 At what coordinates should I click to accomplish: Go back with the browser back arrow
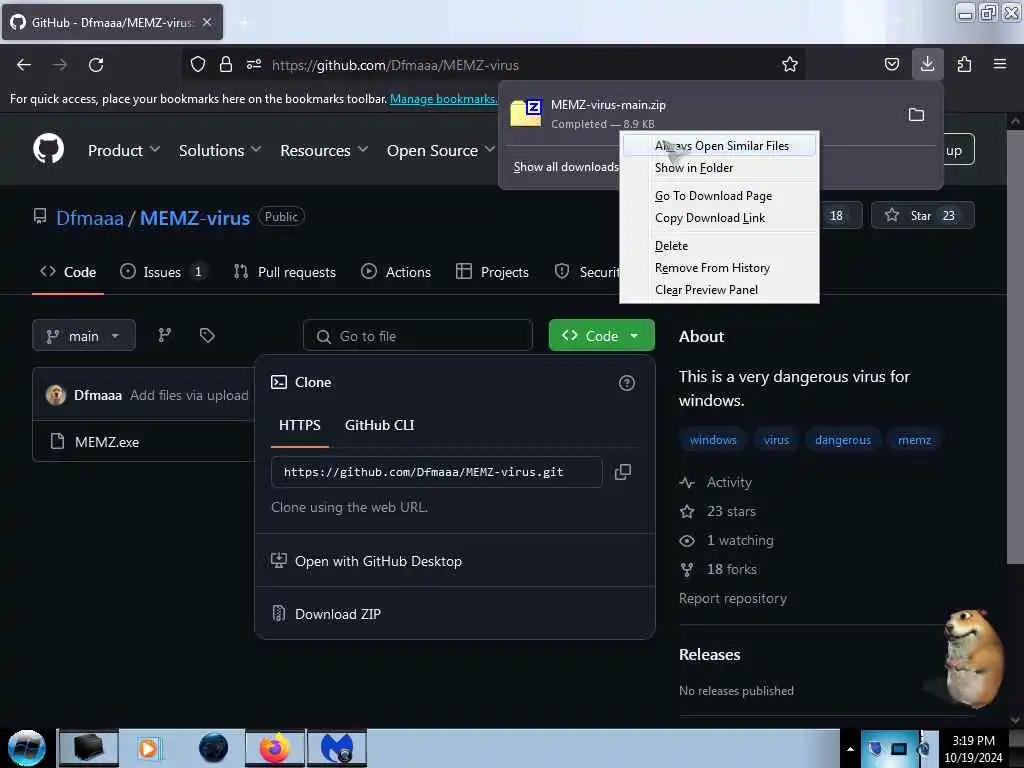click(24, 65)
